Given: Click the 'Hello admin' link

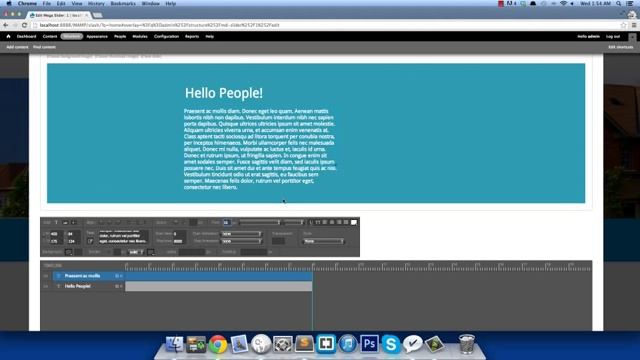Looking at the screenshot, I should pos(588,36).
